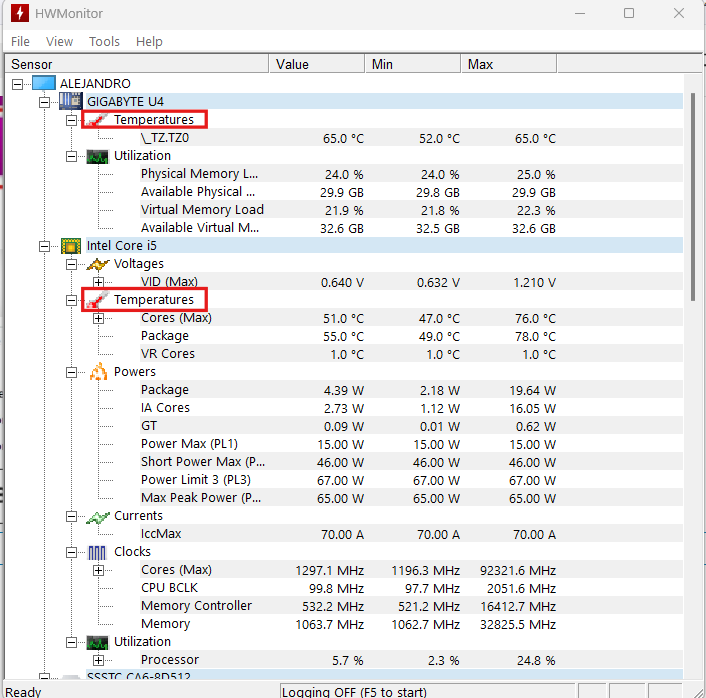Click the 78.0 °C Package max value
The width and height of the screenshot is (706, 698).
535,337
